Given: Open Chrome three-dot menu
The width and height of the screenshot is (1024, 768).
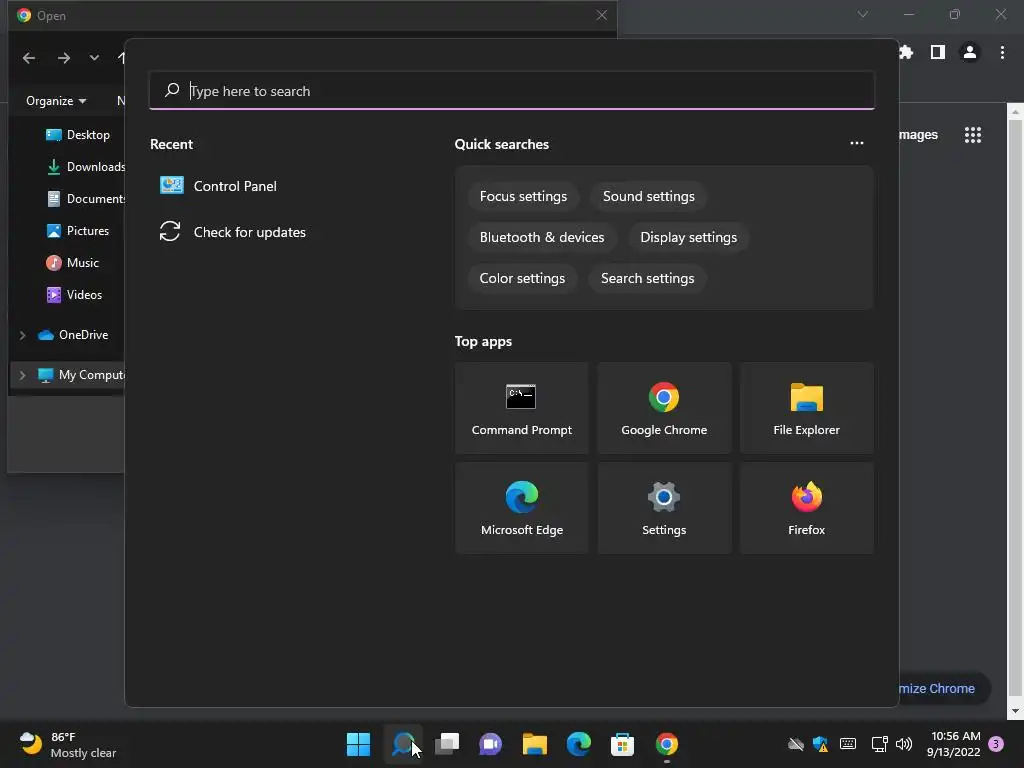Looking at the screenshot, I should coord(1002,52).
